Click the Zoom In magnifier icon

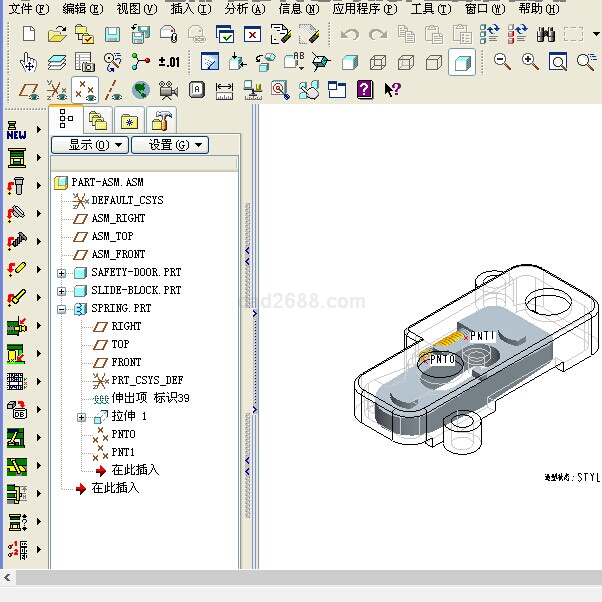click(530, 62)
